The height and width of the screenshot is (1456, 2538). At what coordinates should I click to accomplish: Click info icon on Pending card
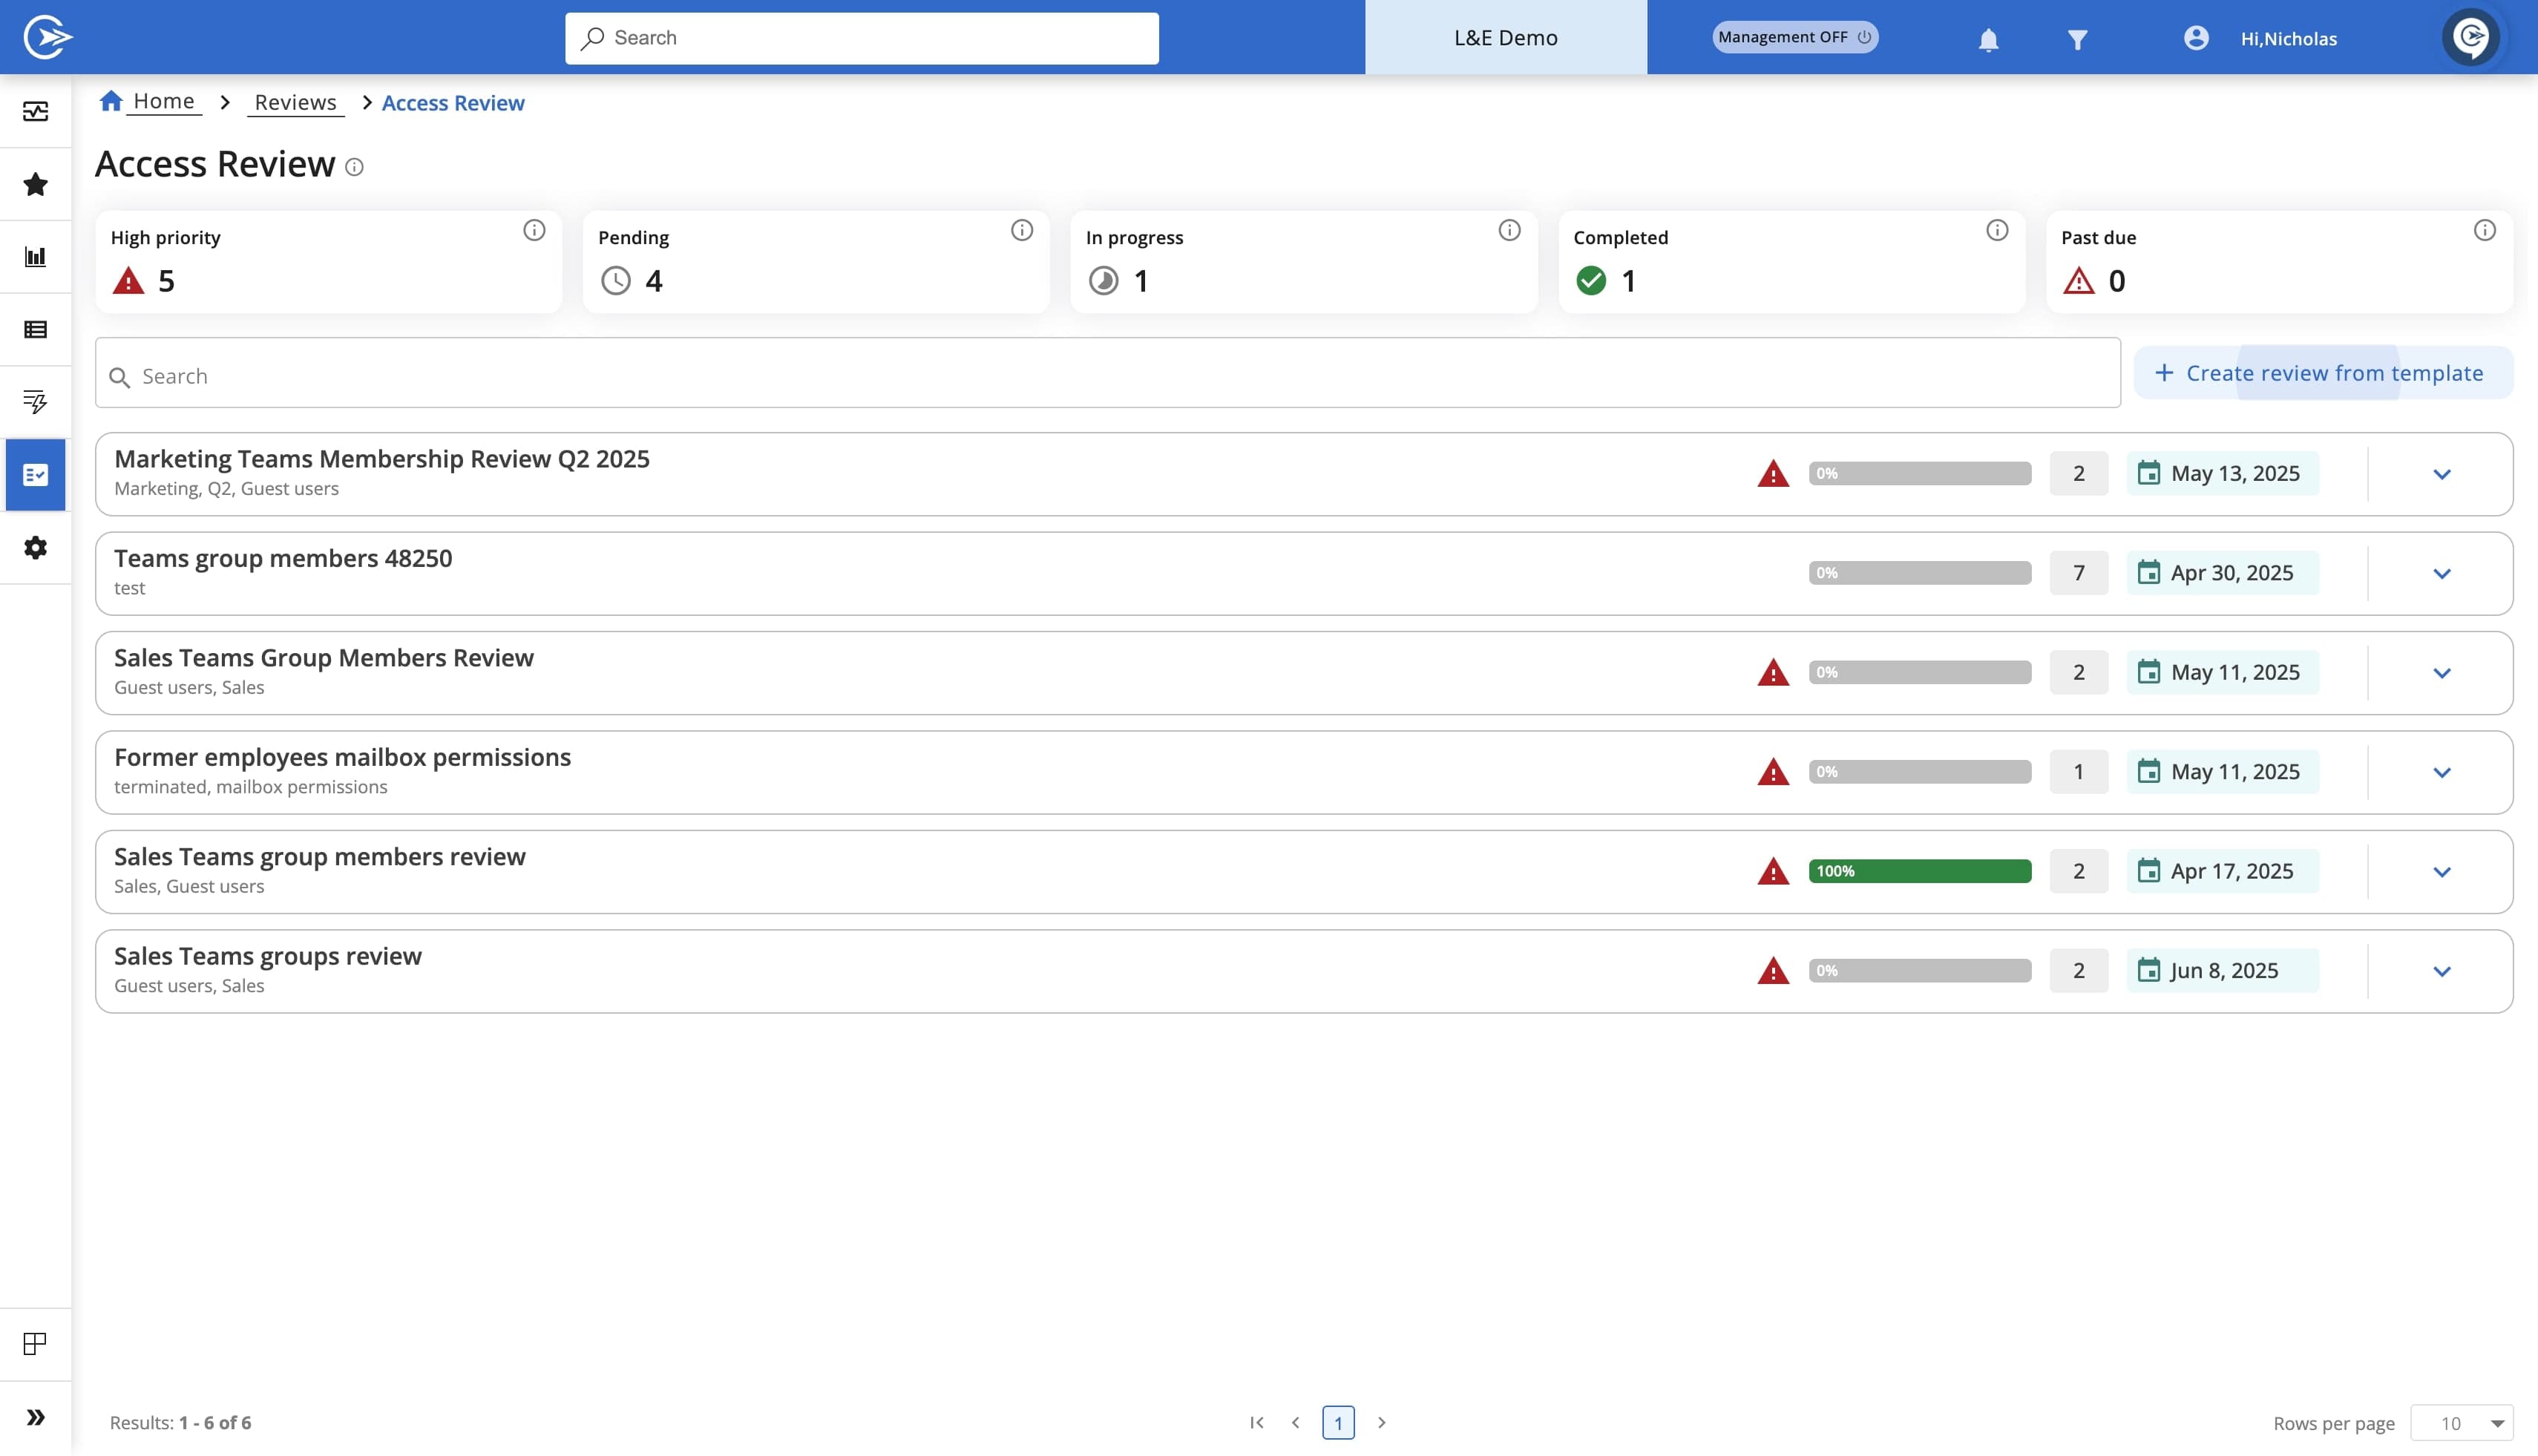pyautogui.click(x=1022, y=231)
